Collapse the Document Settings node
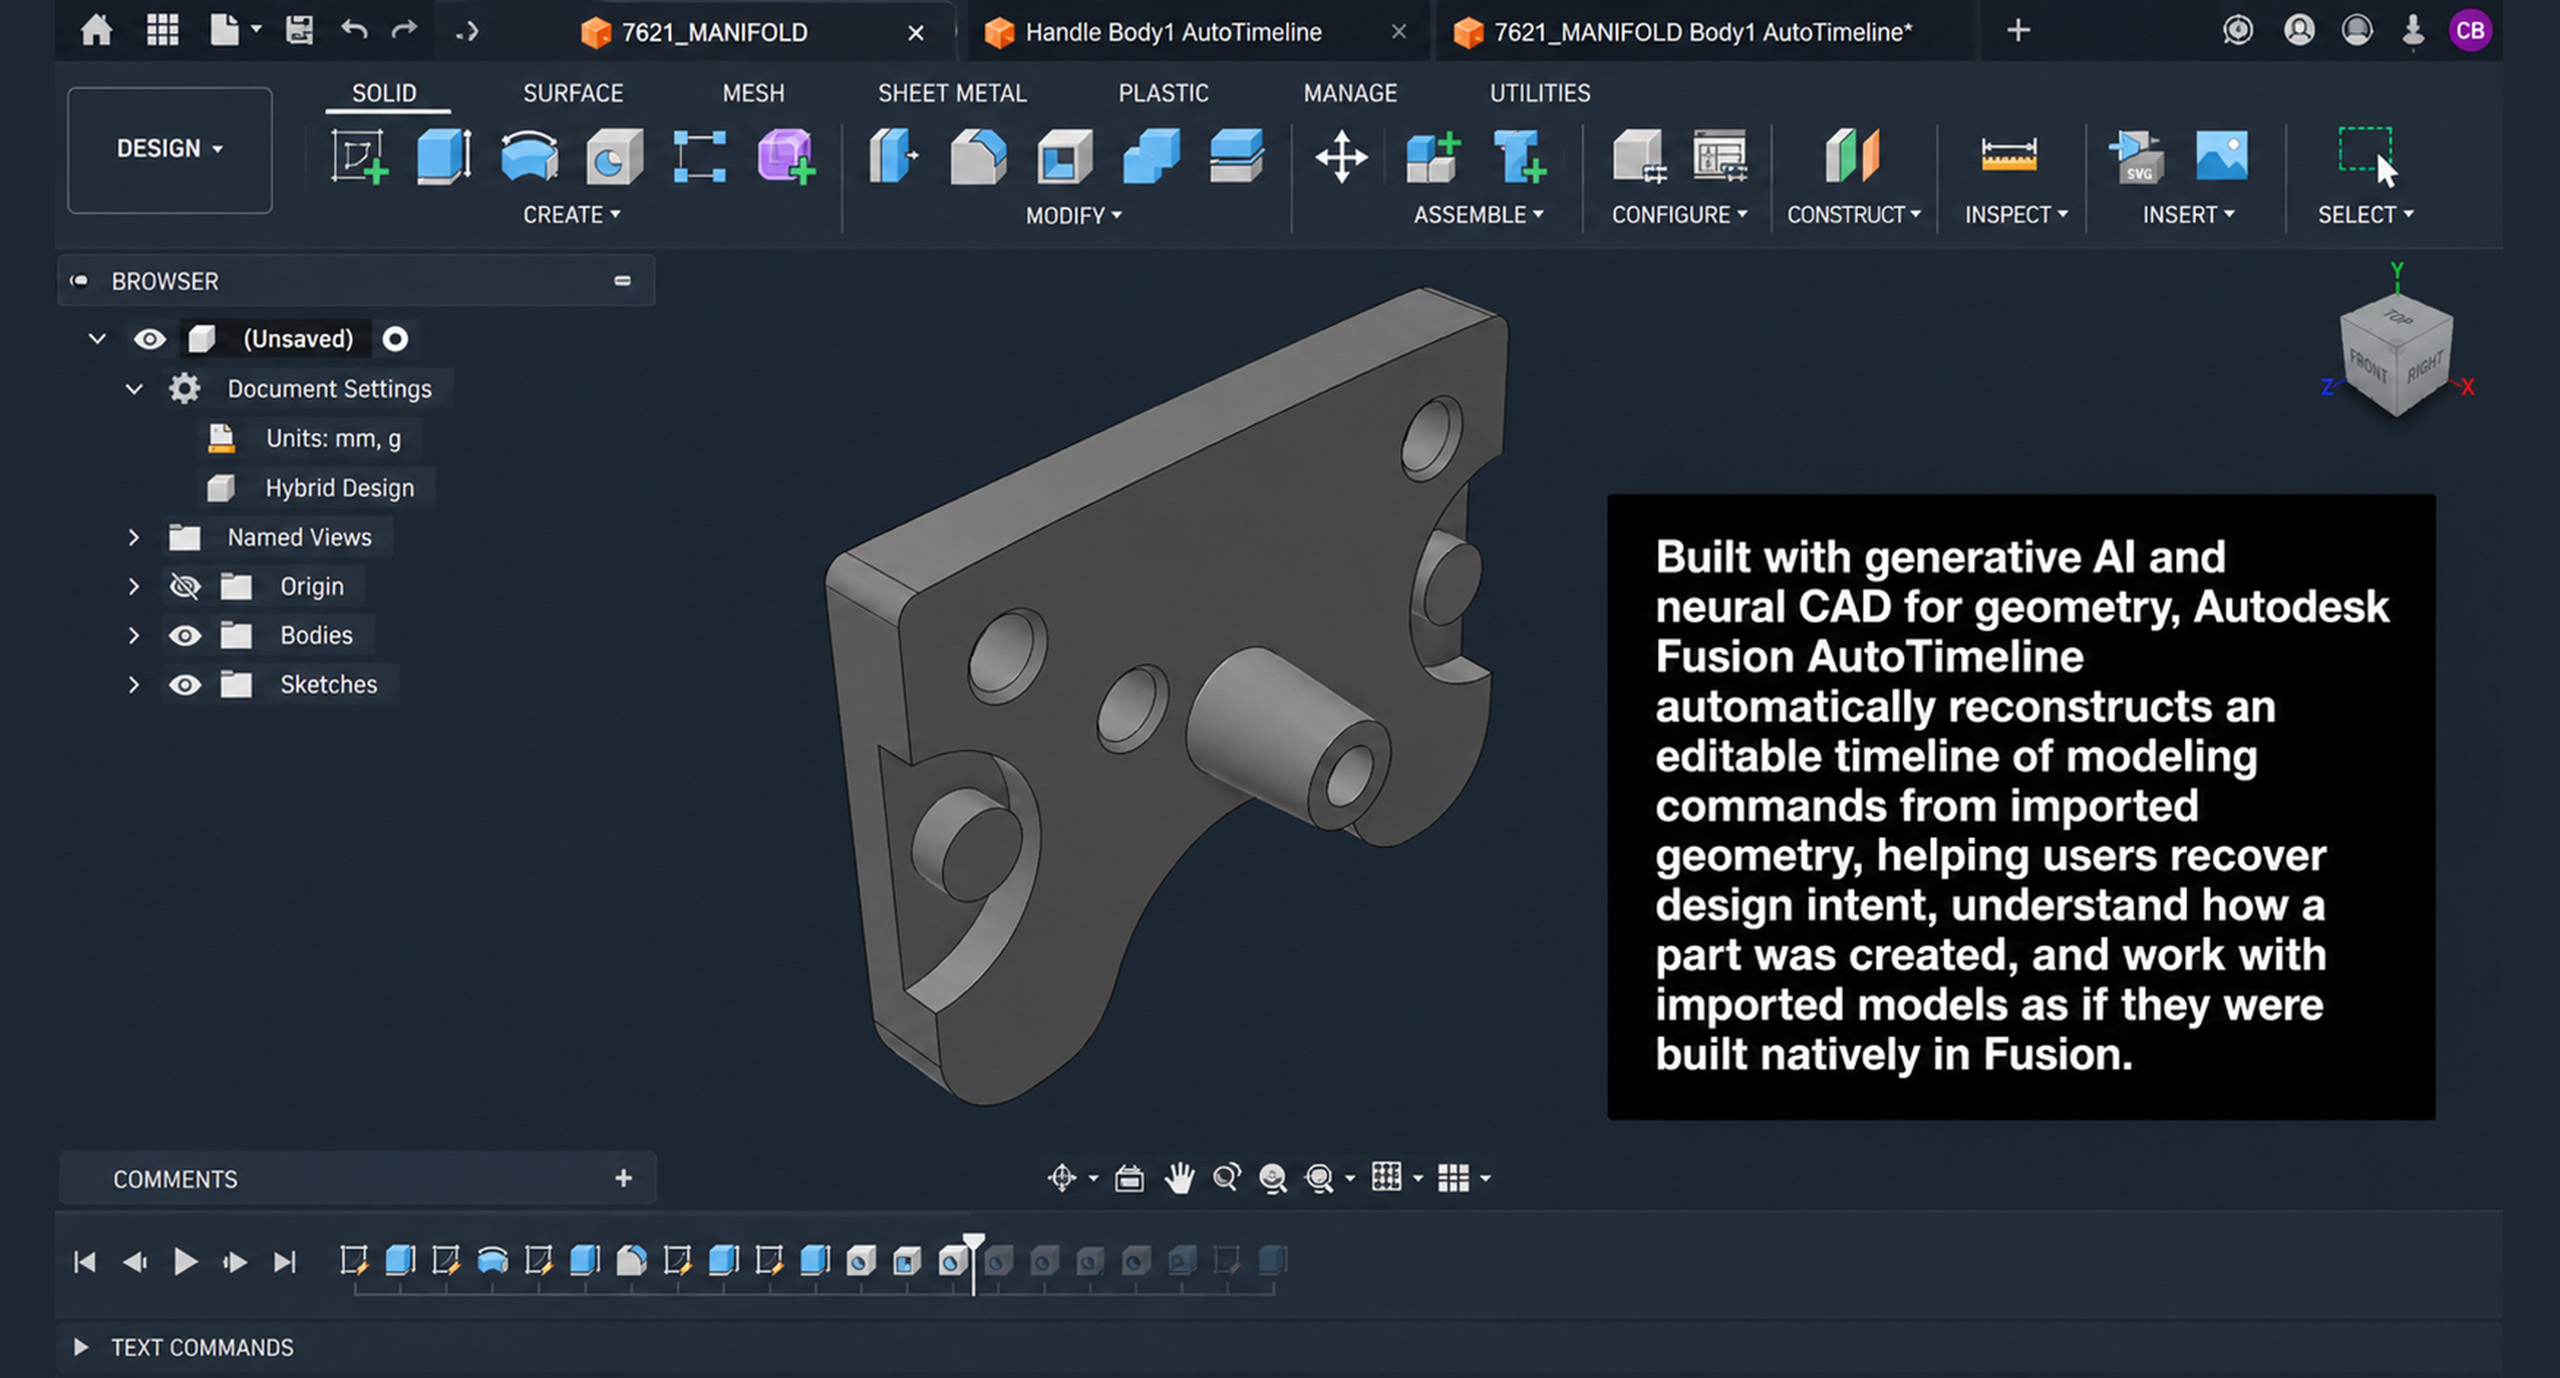The width and height of the screenshot is (2560, 1378). tap(133, 388)
